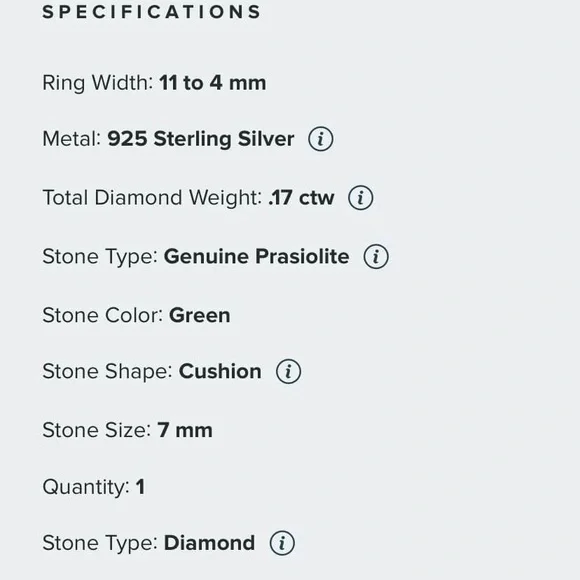This screenshot has height=580, width=580.
Task: Click info icon next to Diamond stone type
Action: (282, 543)
